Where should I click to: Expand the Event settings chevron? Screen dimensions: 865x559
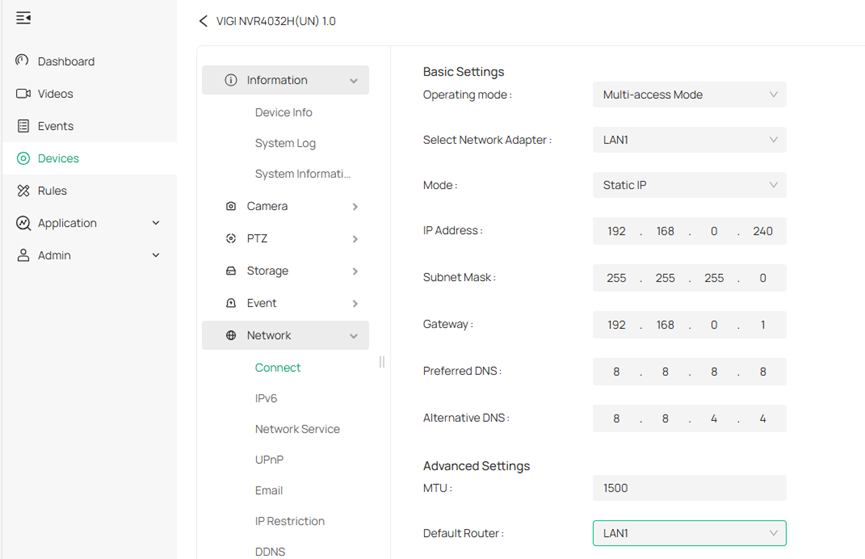pyautogui.click(x=355, y=304)
